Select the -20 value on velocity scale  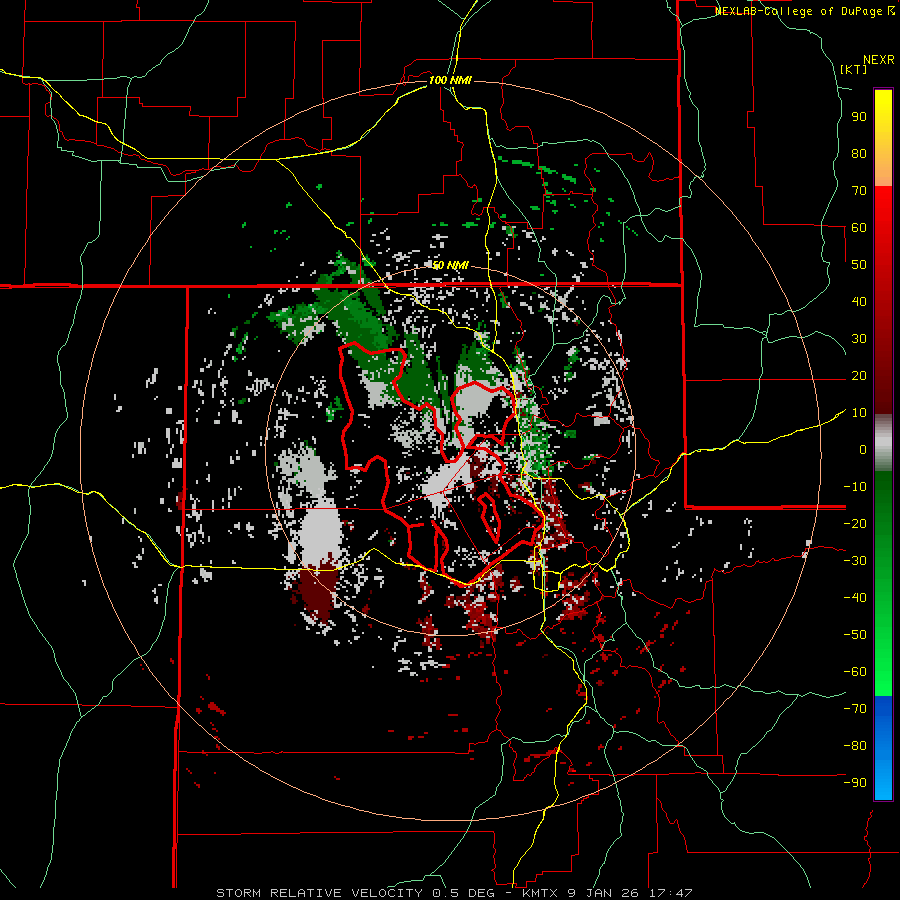point(855,524)
